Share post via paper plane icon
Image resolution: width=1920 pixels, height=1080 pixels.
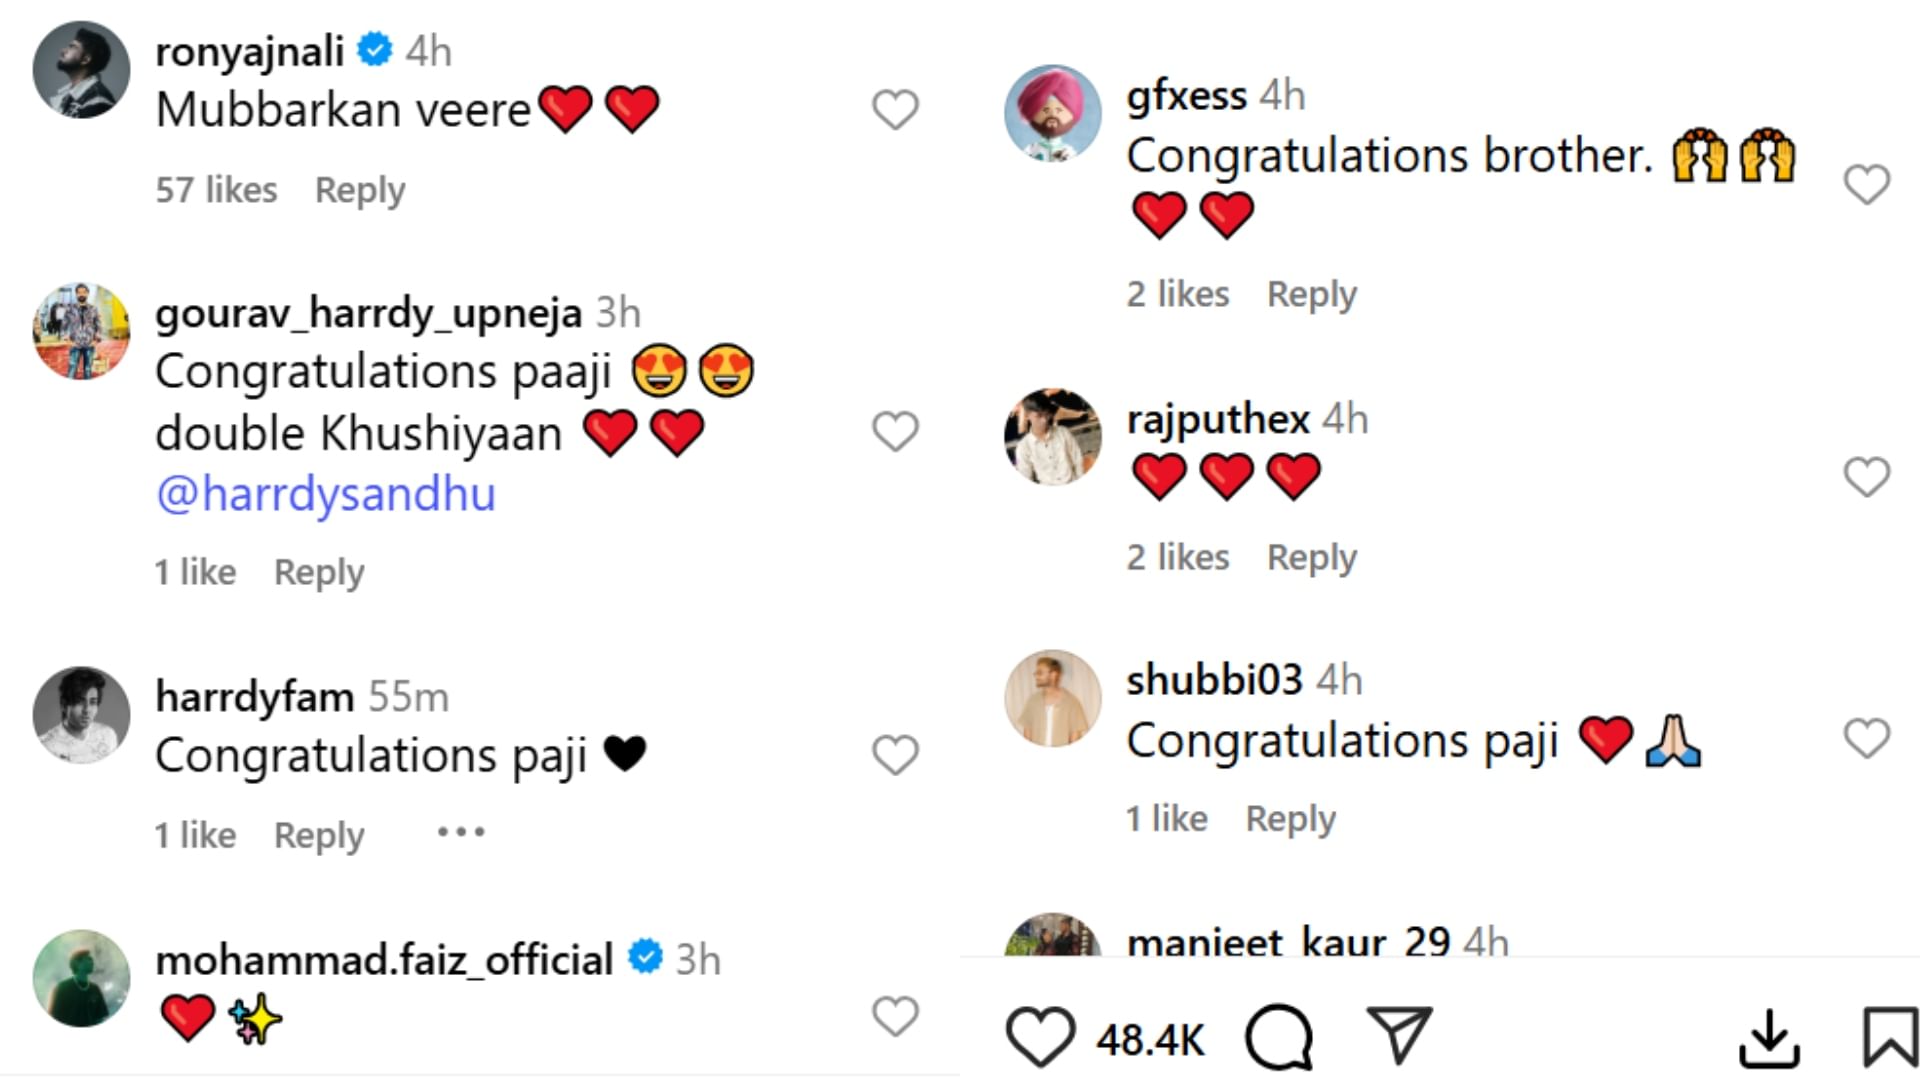1399,1035
